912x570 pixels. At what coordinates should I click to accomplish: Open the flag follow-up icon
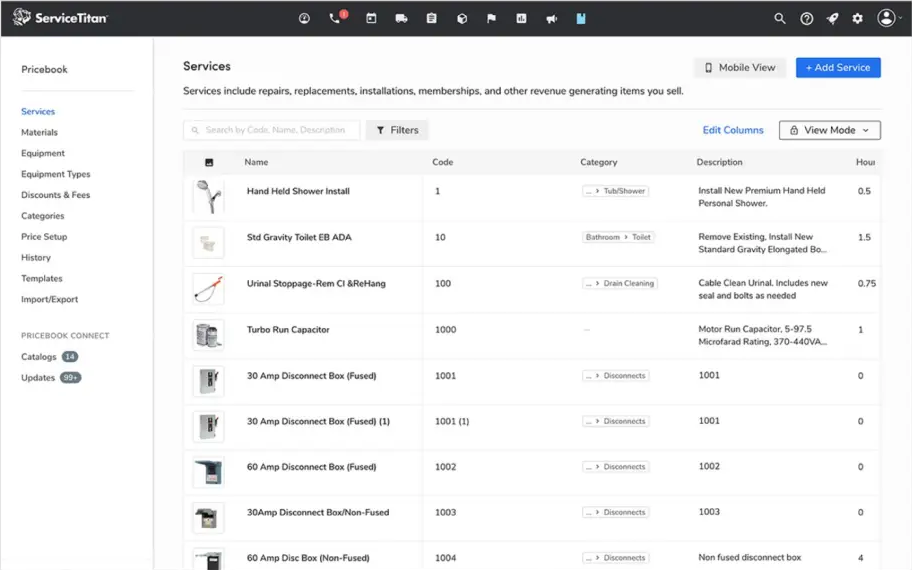(x=491, y=19)
